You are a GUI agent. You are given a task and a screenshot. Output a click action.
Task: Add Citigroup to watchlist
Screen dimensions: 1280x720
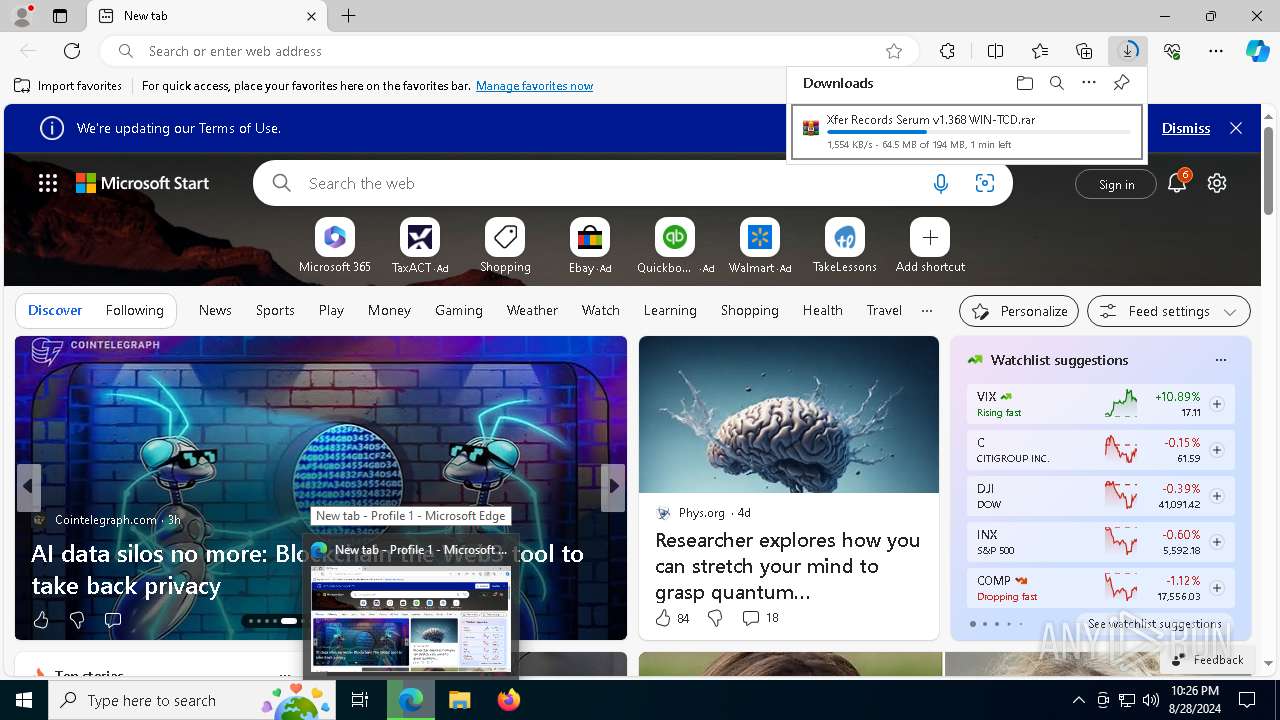coord(1217,450)
